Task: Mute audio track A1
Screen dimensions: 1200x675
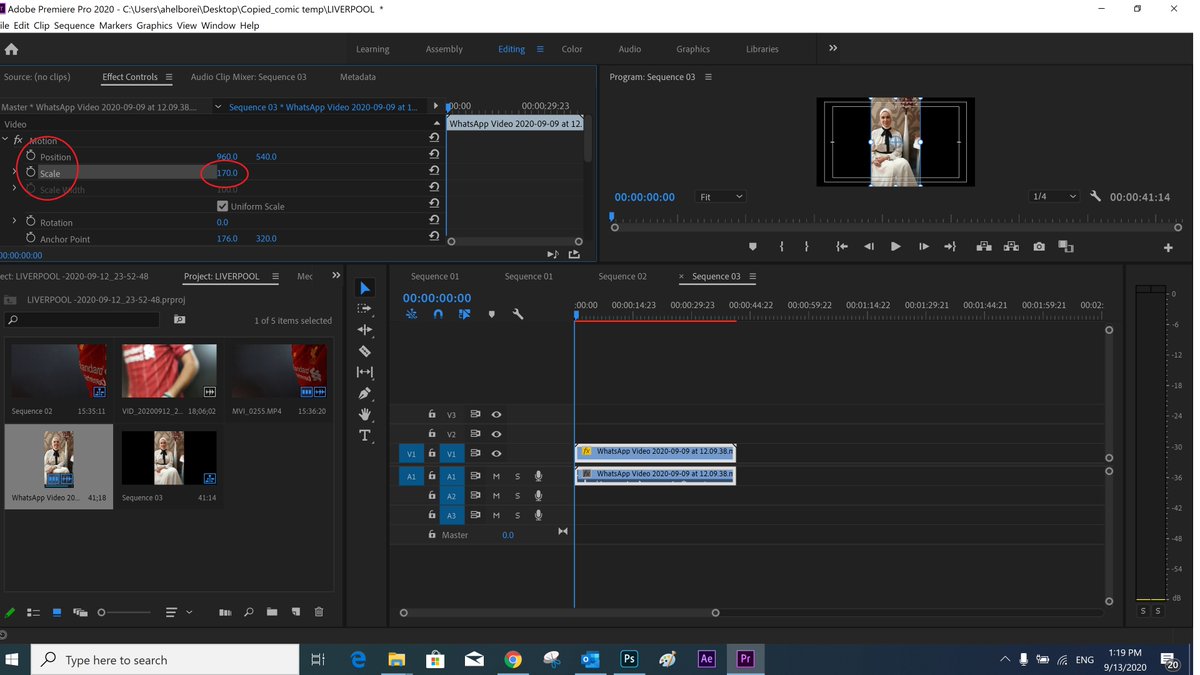Action: (496, 476)
